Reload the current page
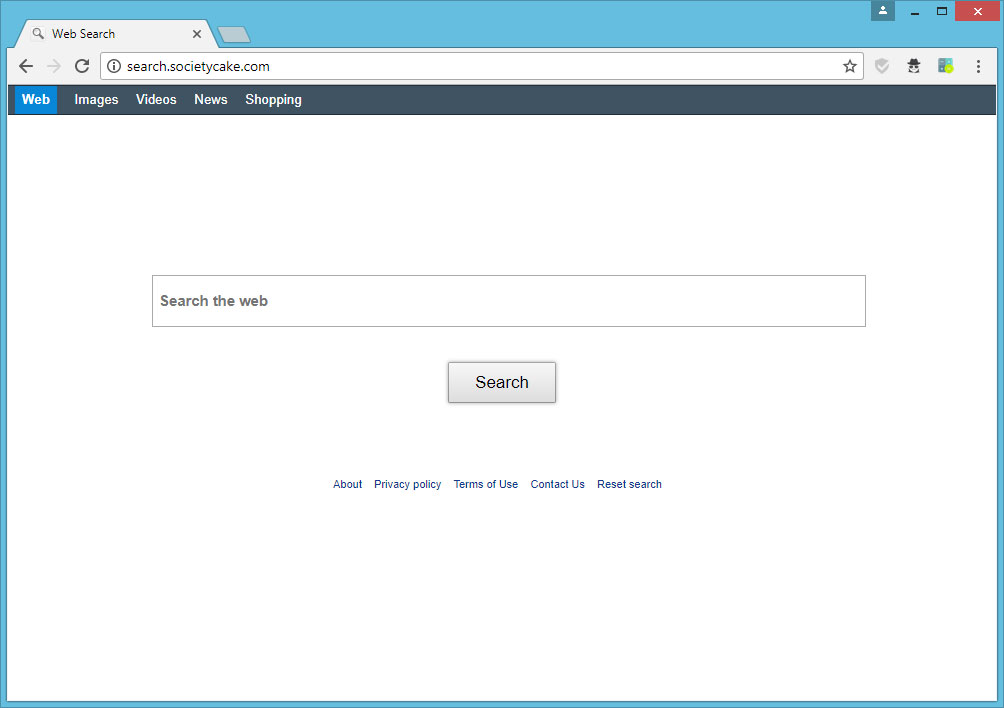Screen dimensions: 1004x708 click(82, 66)
